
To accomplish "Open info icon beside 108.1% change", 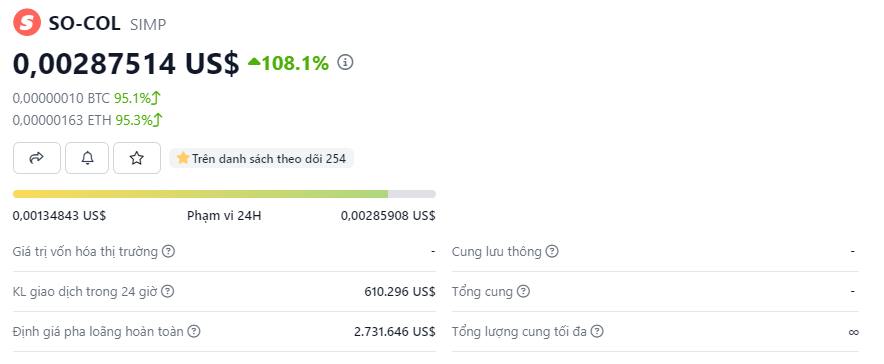I will (x=345, y=62).
